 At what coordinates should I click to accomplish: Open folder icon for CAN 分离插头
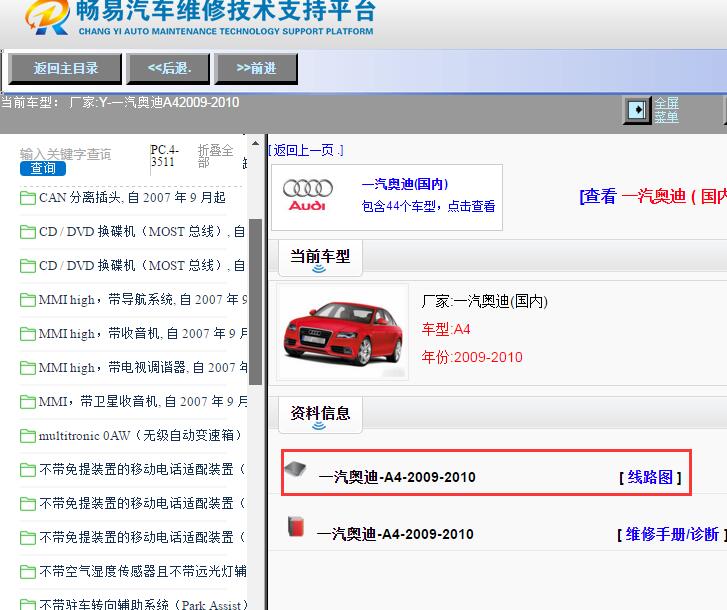pyautogui.click(x=28, y=198)
